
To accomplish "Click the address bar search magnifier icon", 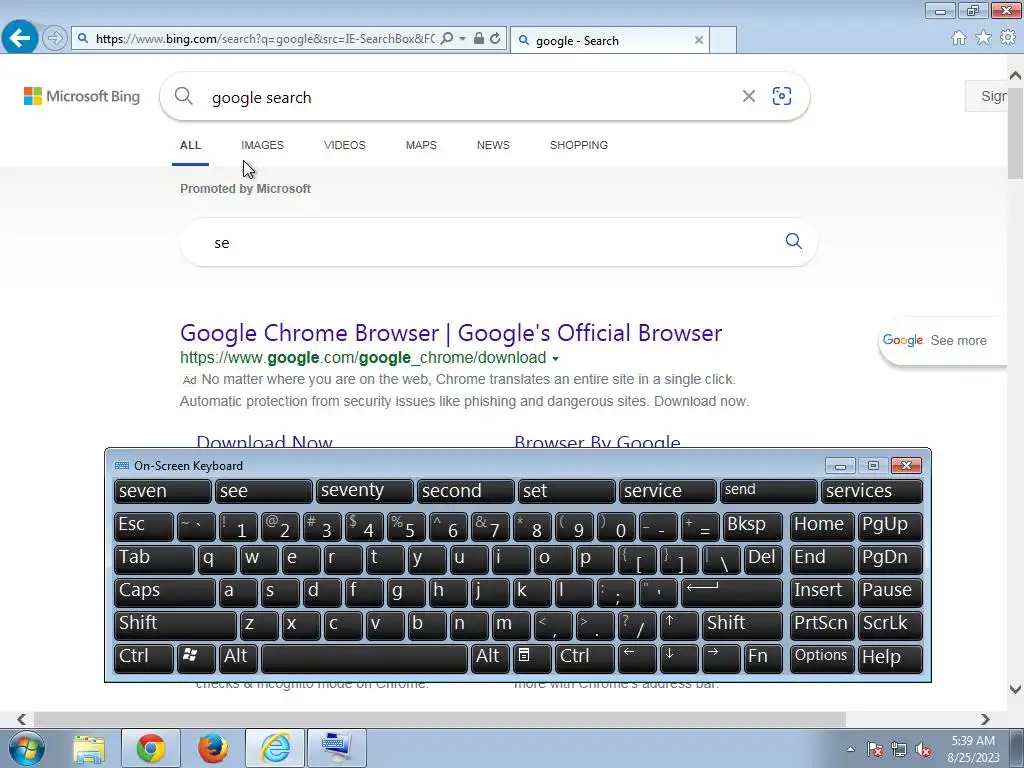I will [447, 39].
